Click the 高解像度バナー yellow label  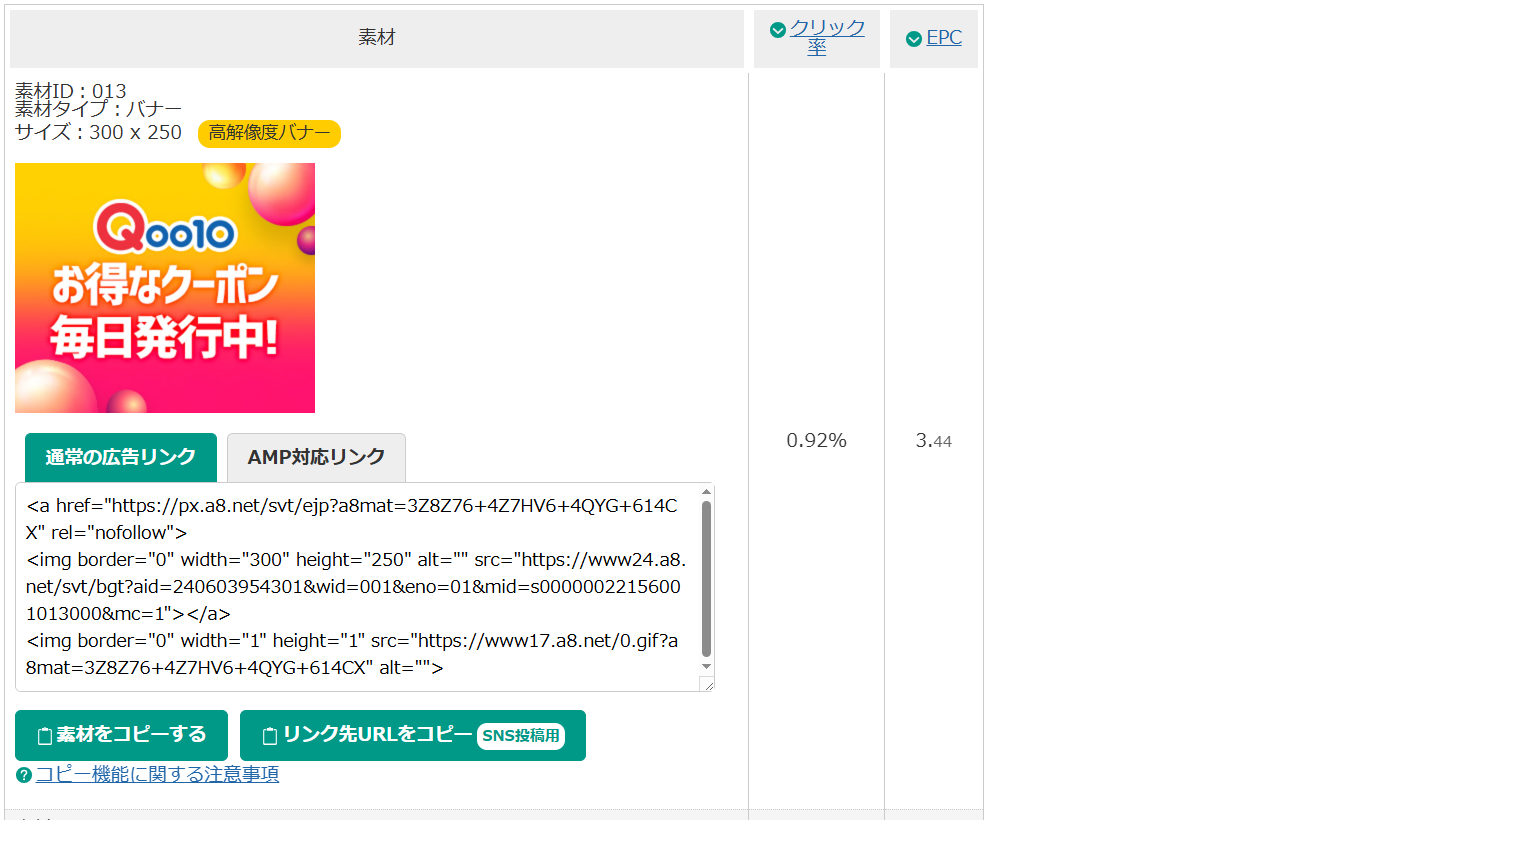269,133
